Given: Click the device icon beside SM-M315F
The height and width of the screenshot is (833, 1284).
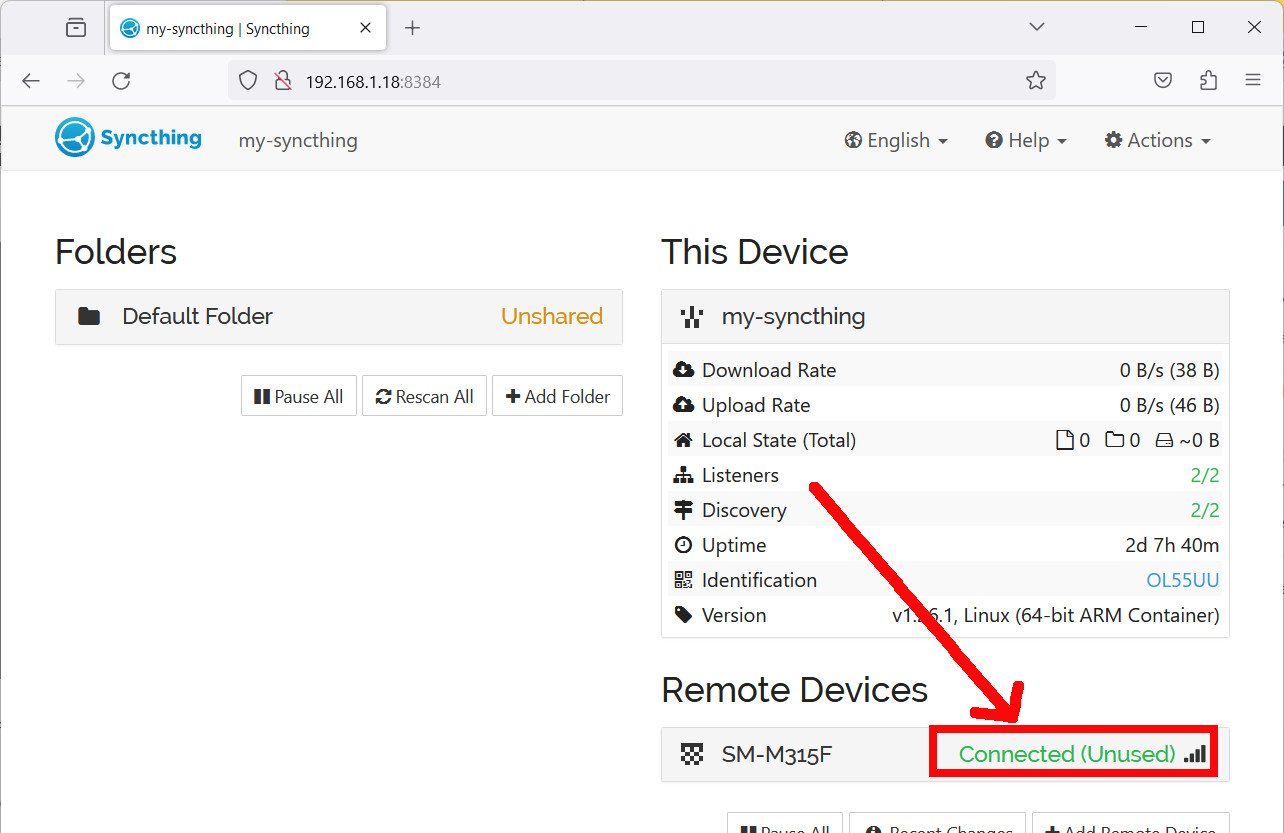Looking at the screenshot, I should [692, 753].
